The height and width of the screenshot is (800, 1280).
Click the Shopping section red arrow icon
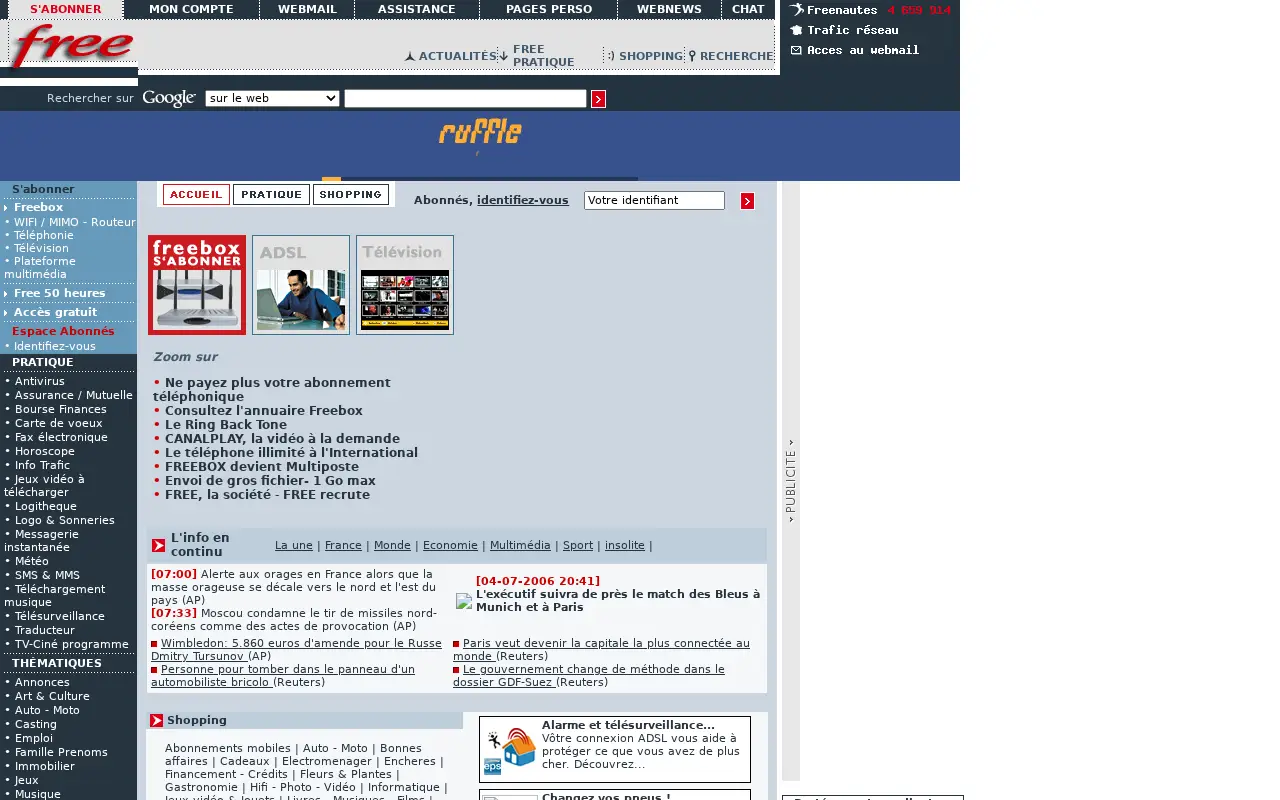[x=156, y=720]
